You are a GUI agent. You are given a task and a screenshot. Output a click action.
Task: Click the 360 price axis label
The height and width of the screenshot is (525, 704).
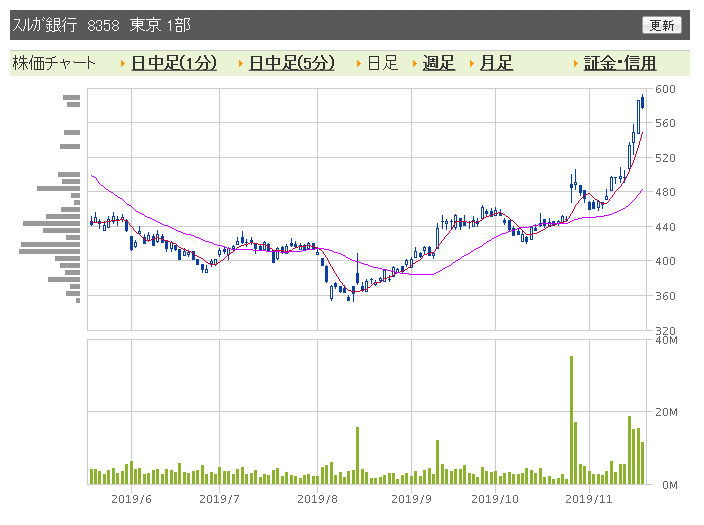tap(665, 296)
